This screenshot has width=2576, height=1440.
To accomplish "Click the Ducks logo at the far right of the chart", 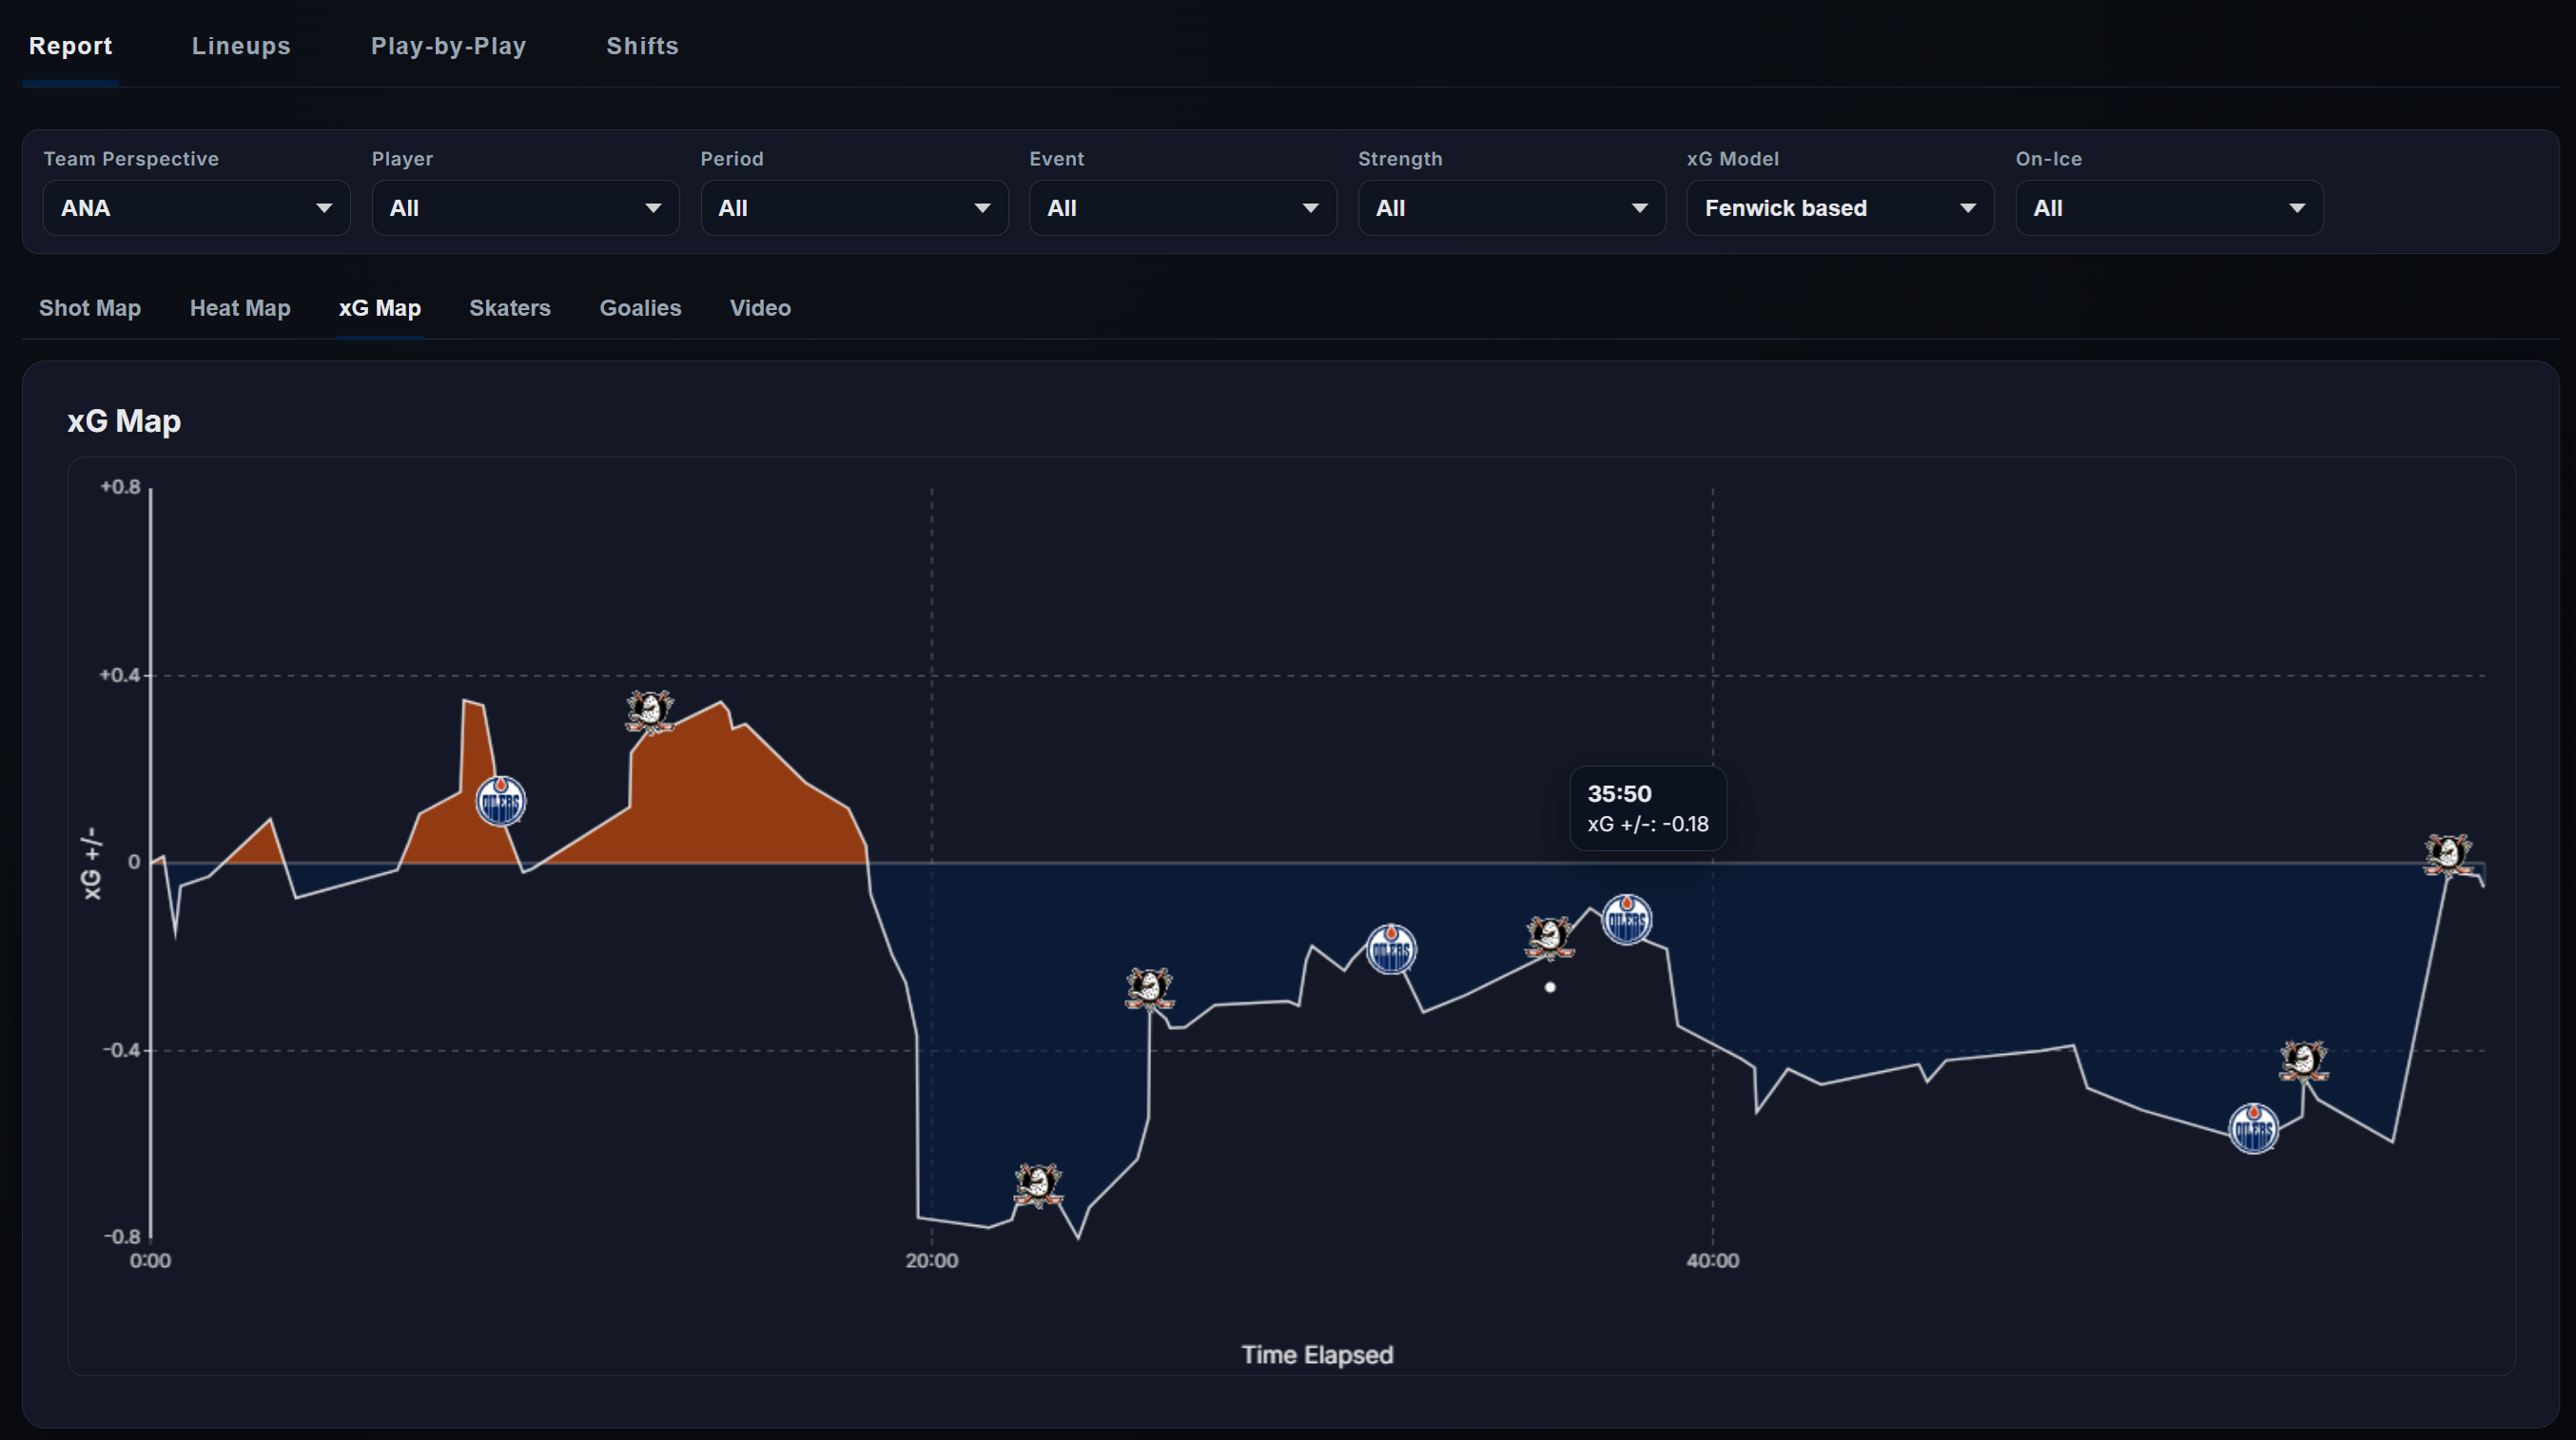I will [x=2447, y=855].
